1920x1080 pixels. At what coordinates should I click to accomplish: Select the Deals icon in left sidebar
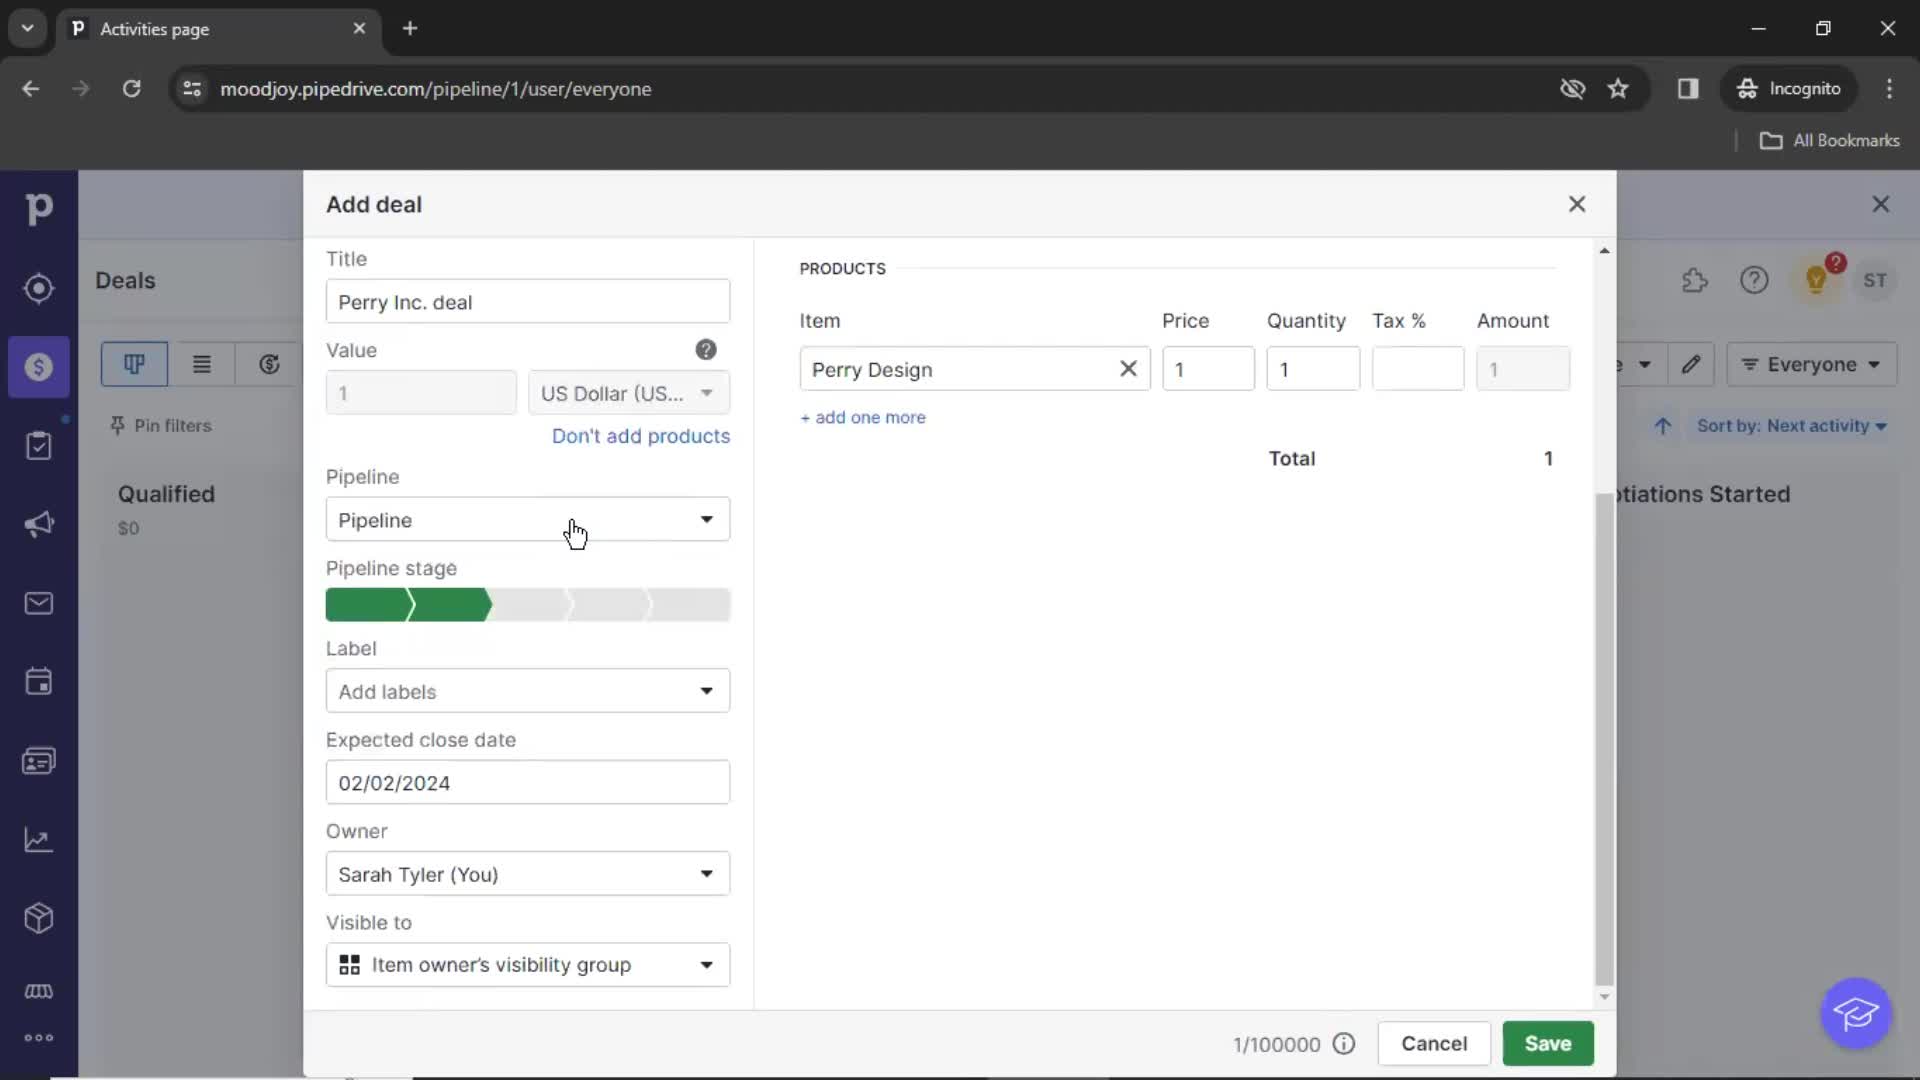(38, 367)
